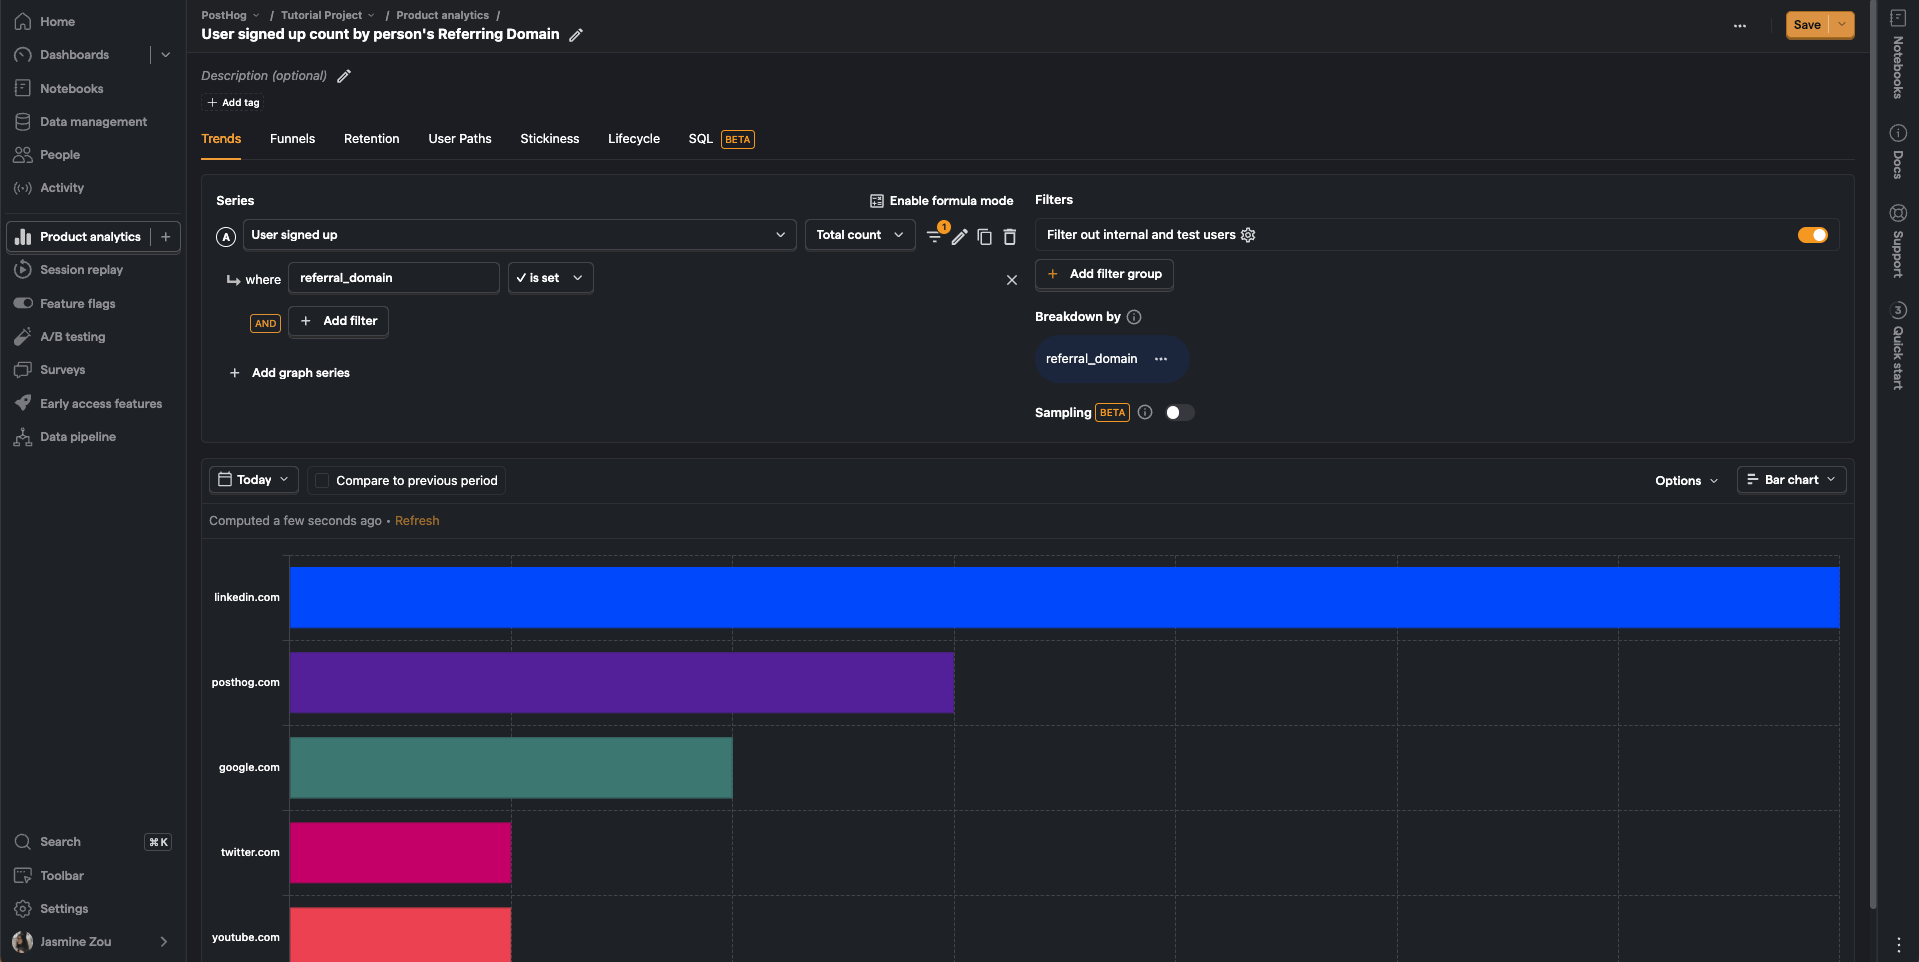Screen dimensions: 1919x962
Task: Click the plus icon next to Product analytics
Action: pyautogui.click(x=166, y=236)
